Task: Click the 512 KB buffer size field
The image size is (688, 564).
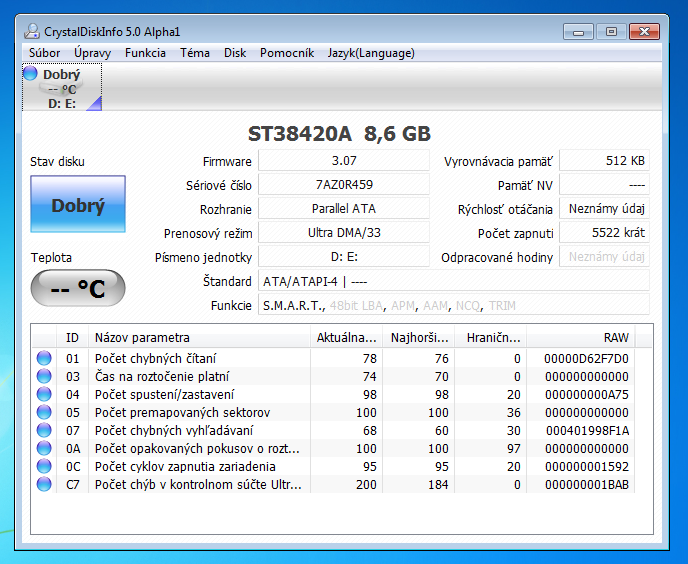Action: 604,161
